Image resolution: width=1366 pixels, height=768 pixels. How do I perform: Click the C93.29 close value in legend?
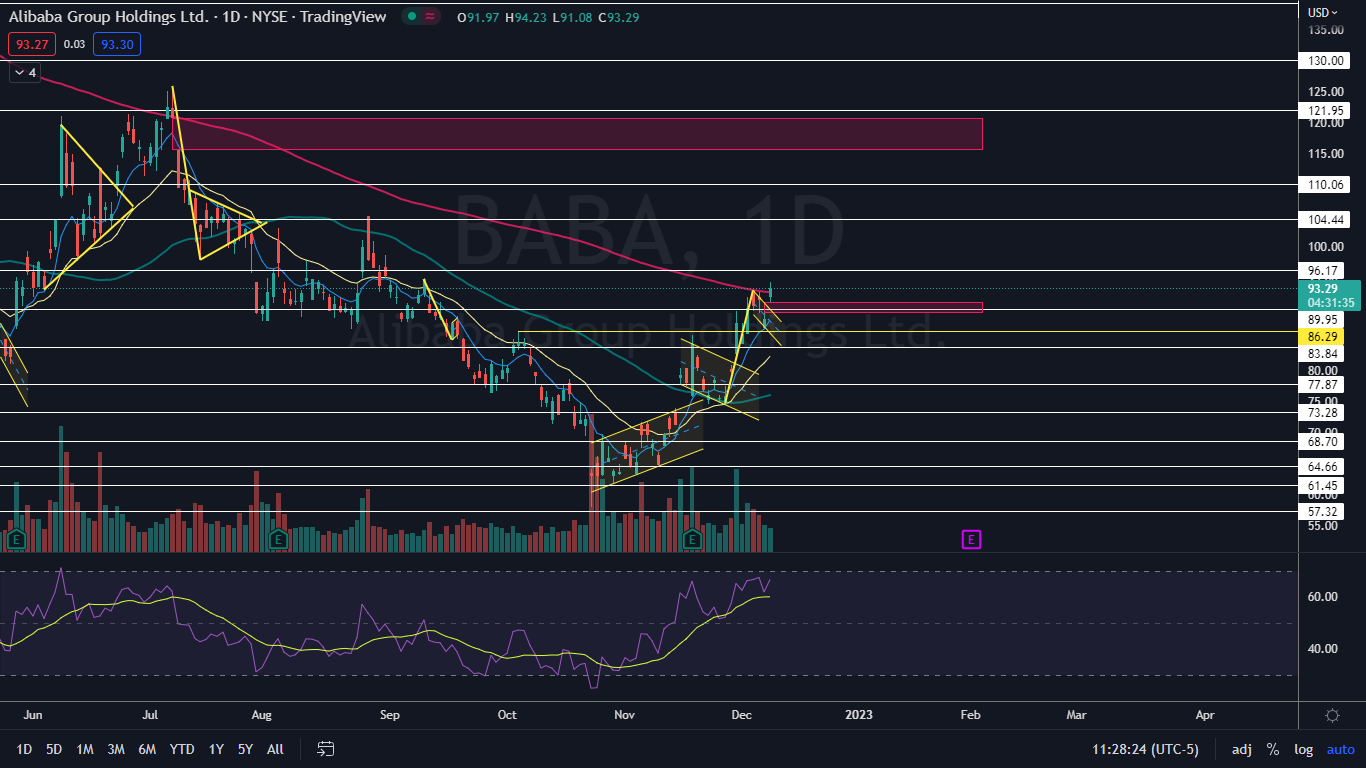point(619,18)
